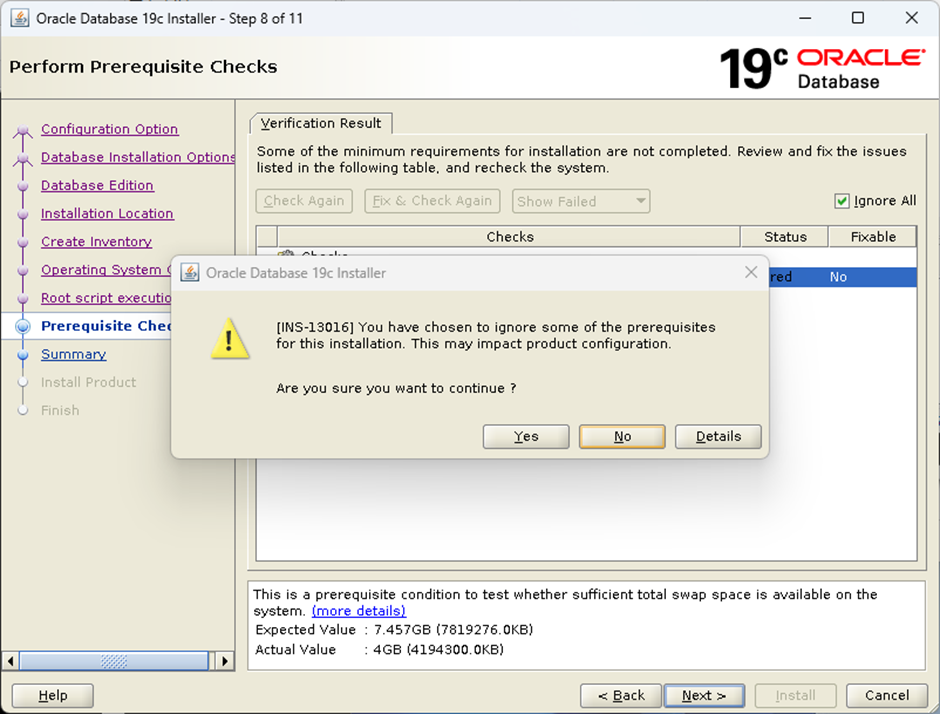Open the Installation Location step
Screen dimensions: 940x714
tap(107, 213)
